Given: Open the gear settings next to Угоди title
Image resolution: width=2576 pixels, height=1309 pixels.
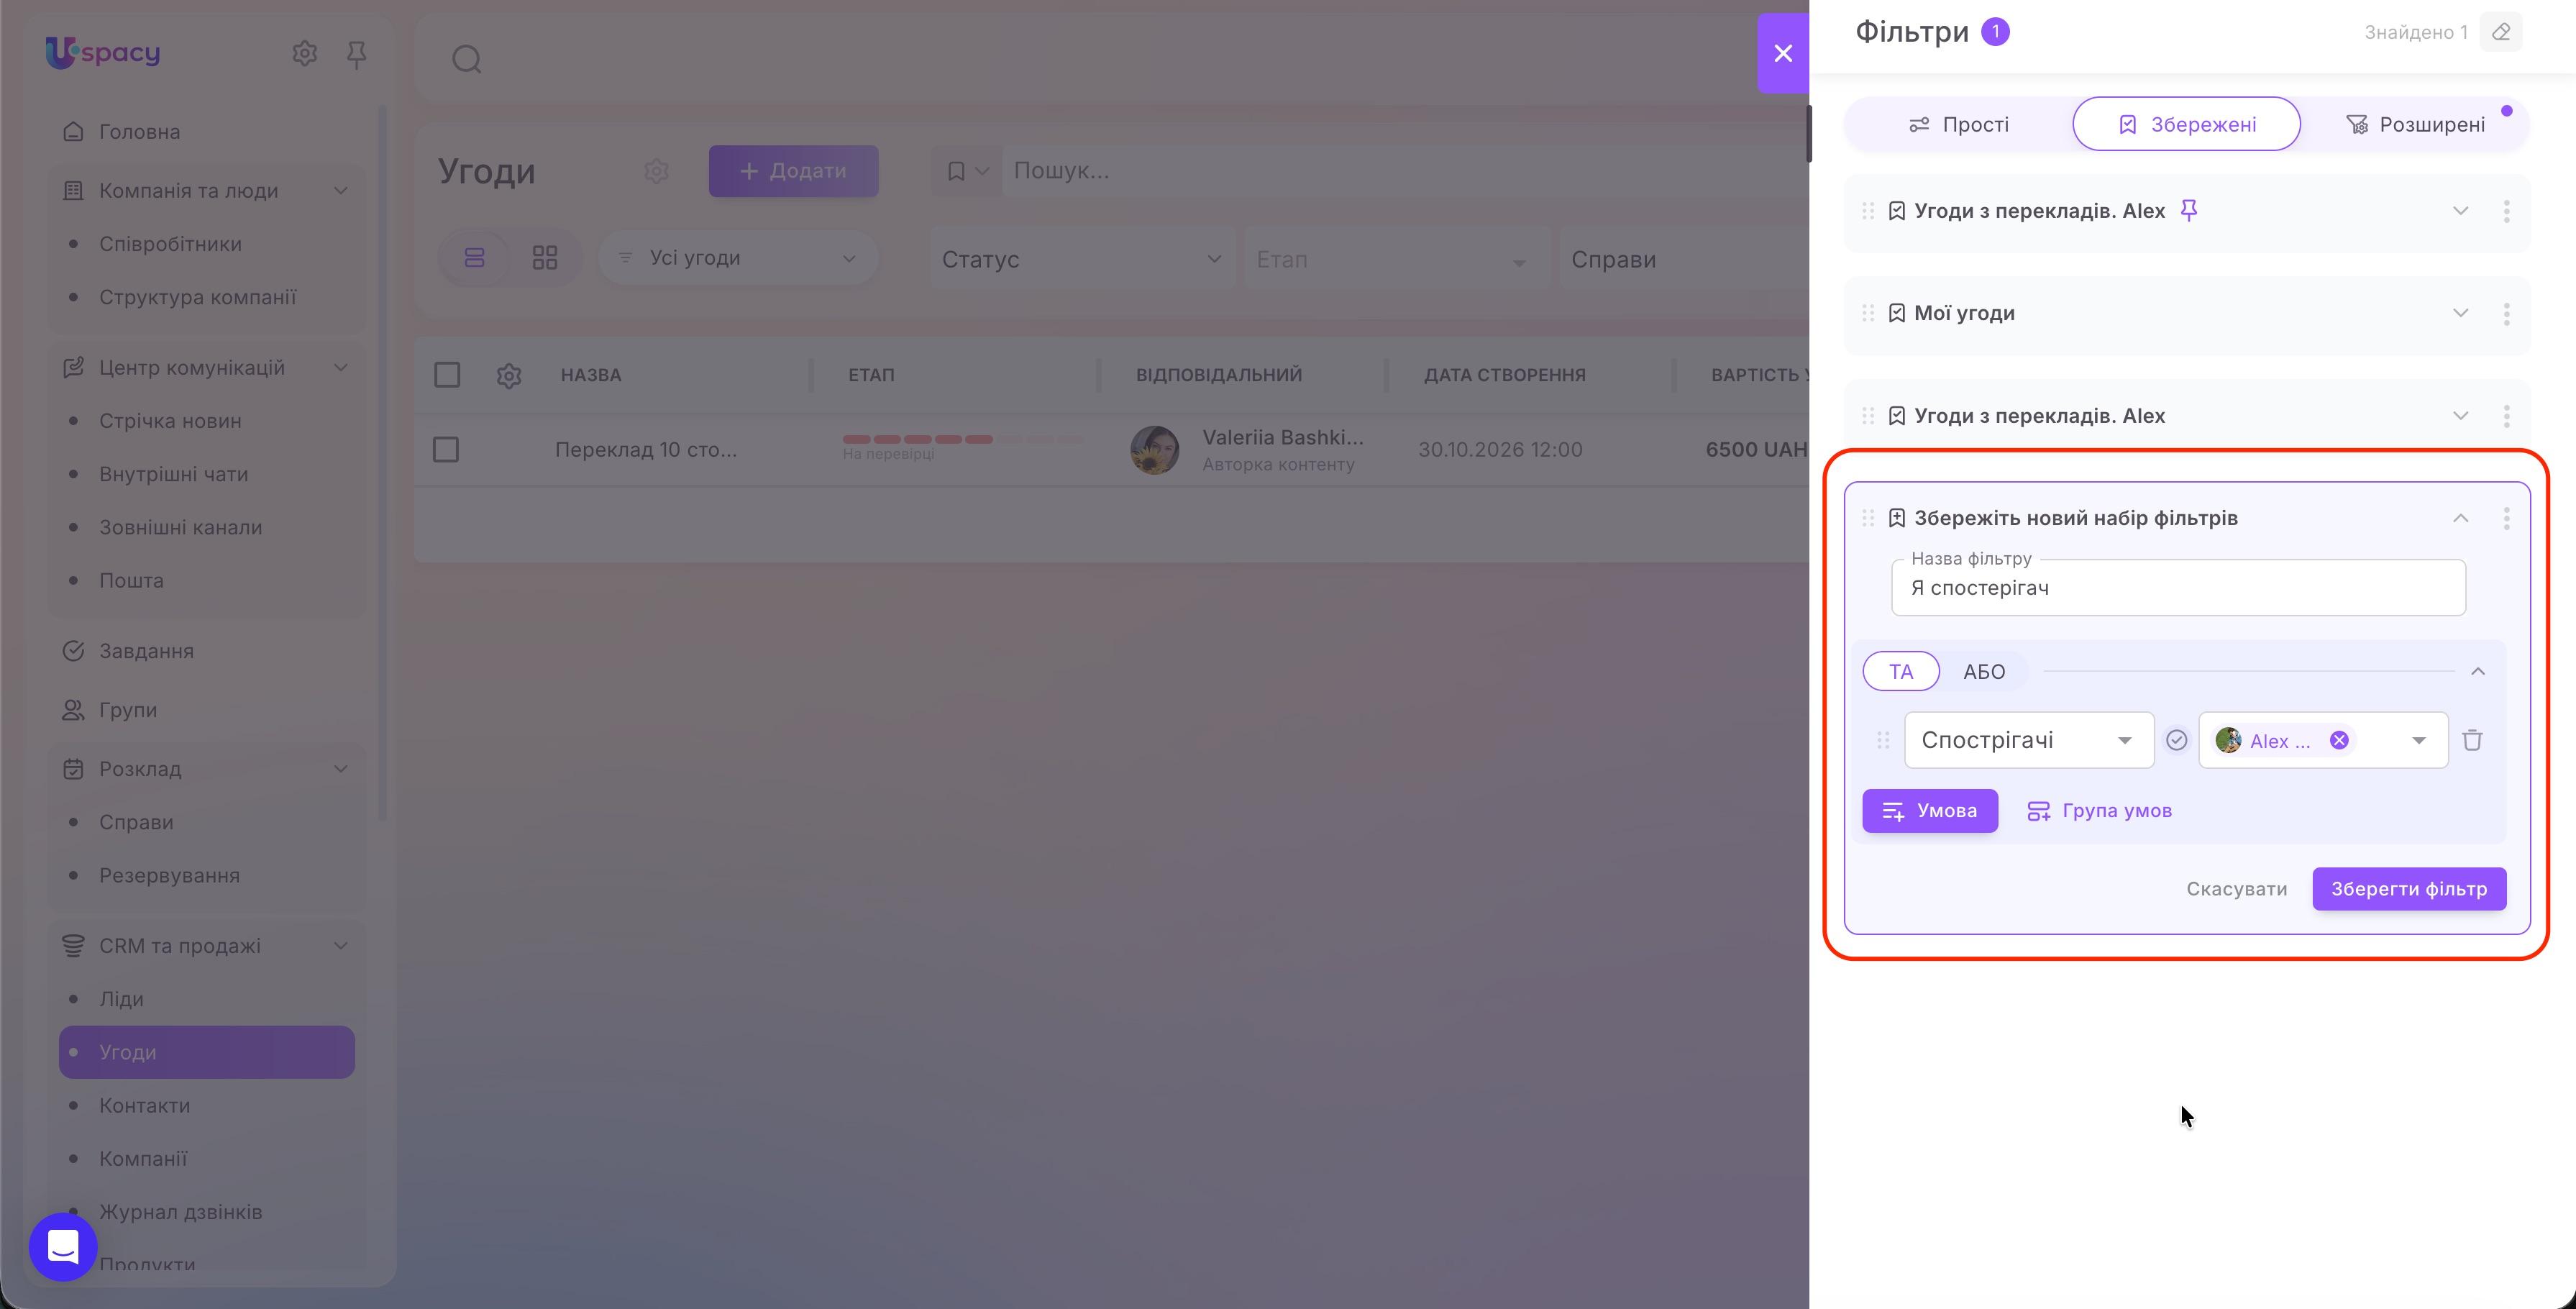Looking at the screenshot, I should 656,171.
